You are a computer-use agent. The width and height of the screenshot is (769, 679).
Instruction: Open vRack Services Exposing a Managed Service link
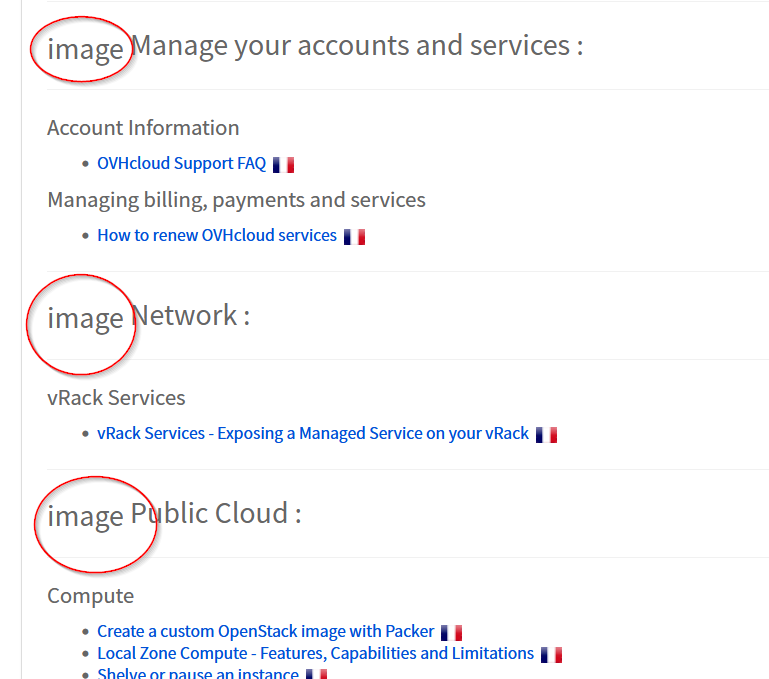(313, 434)
